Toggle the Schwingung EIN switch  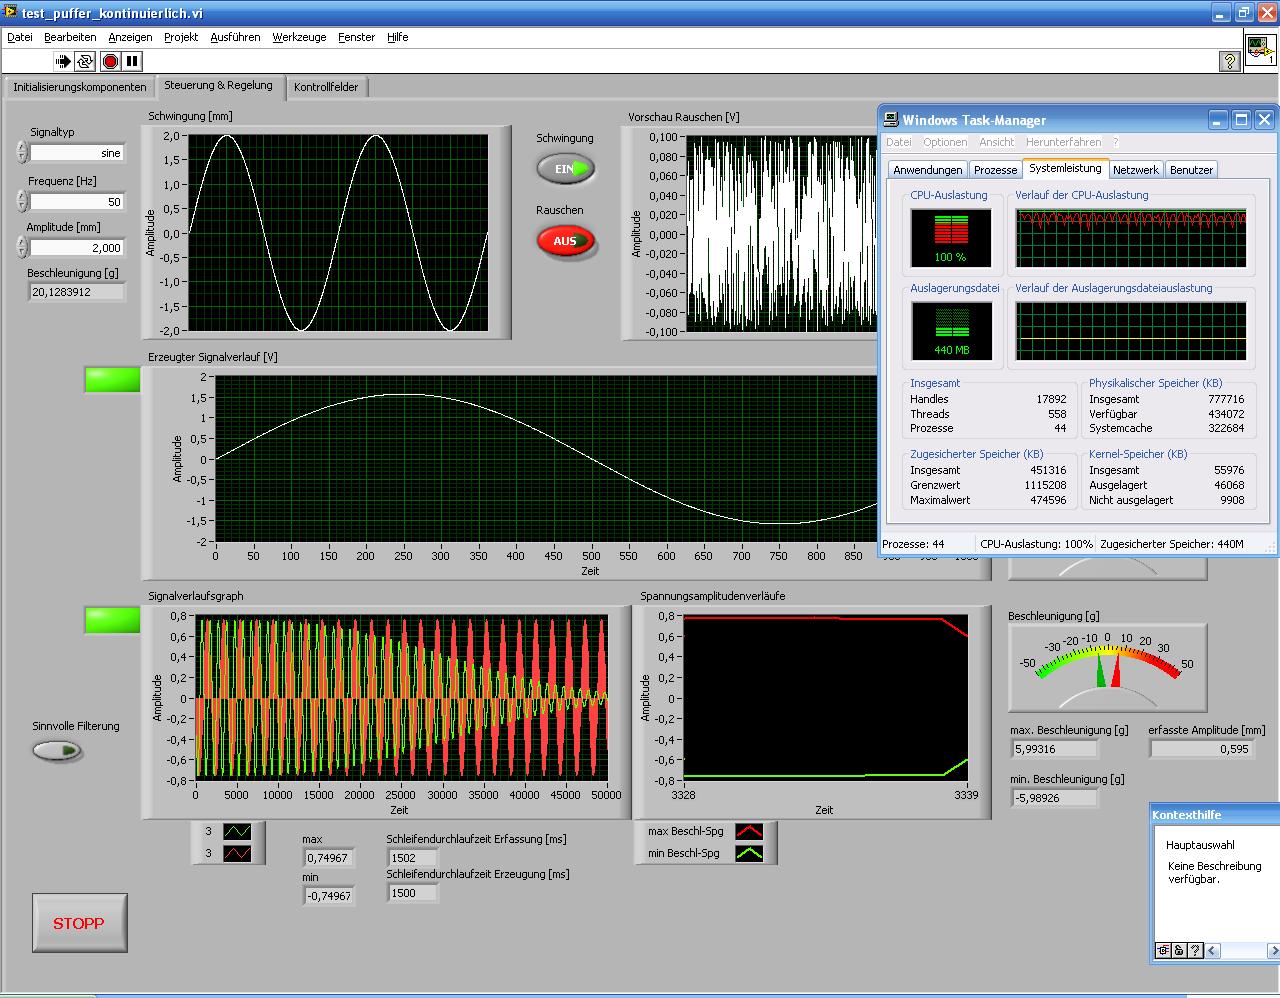[566, 169]
